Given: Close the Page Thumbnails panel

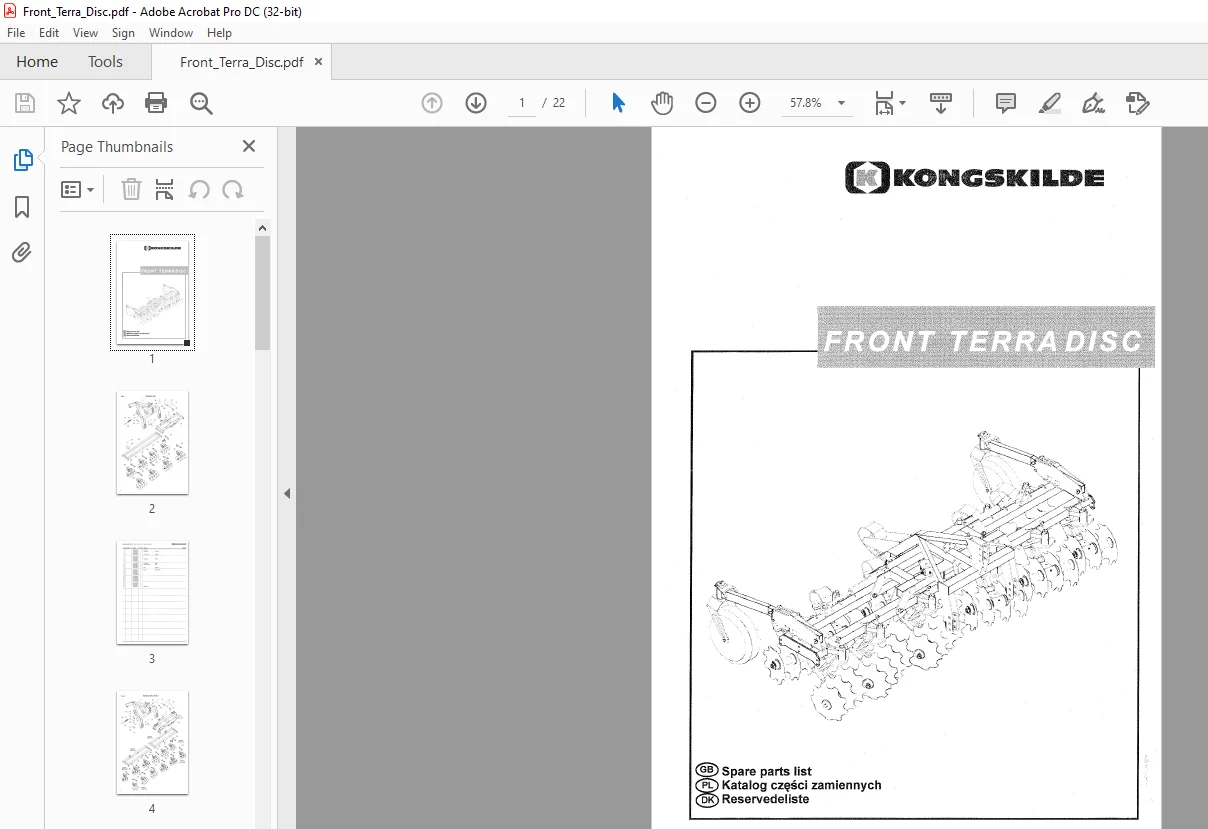Looking at the screenshot, I should (249, 146).
